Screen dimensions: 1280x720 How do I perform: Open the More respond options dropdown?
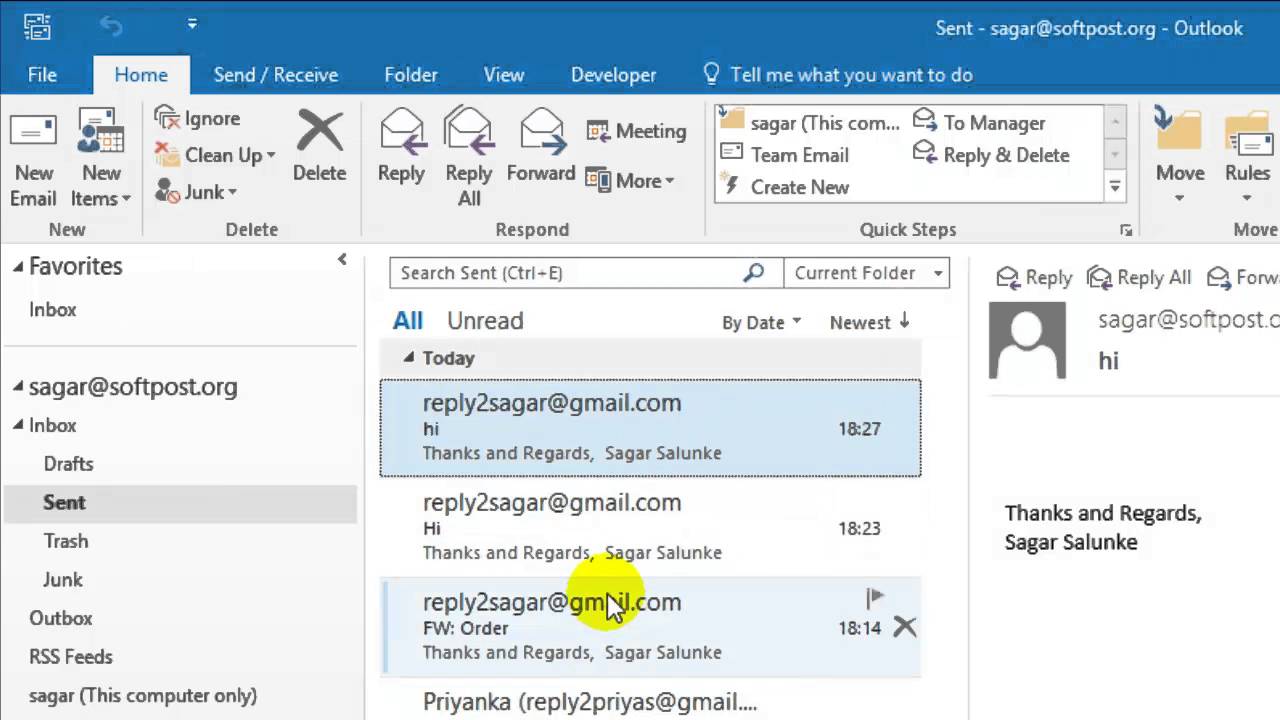click(630, 181)
